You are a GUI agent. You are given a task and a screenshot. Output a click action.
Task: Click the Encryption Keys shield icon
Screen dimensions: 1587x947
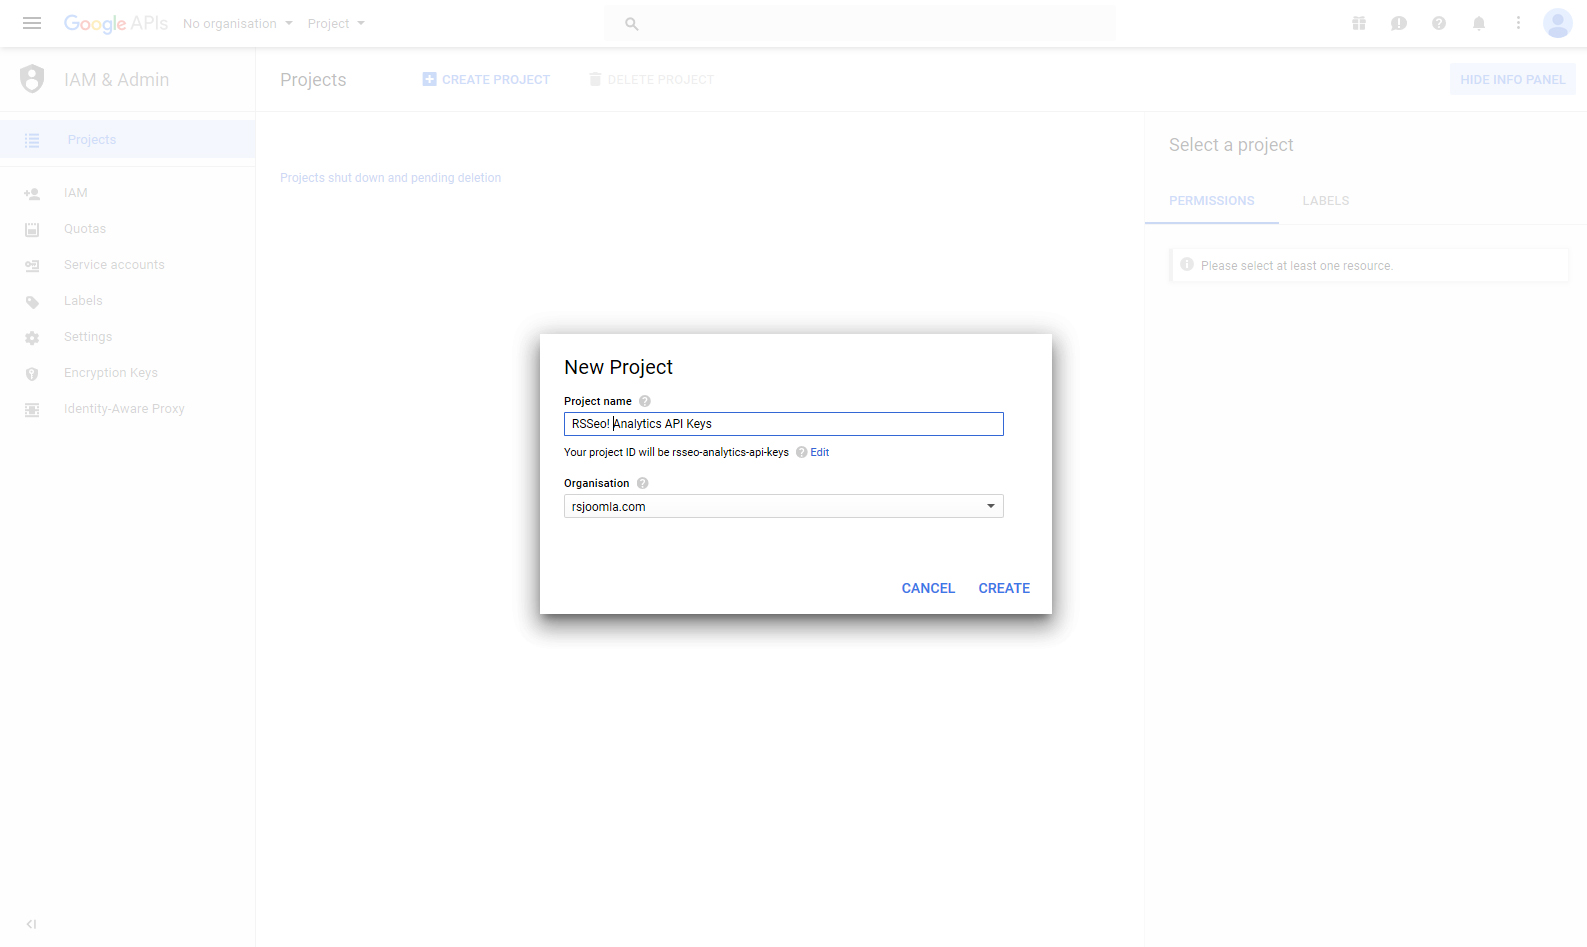tap(32, 374)
